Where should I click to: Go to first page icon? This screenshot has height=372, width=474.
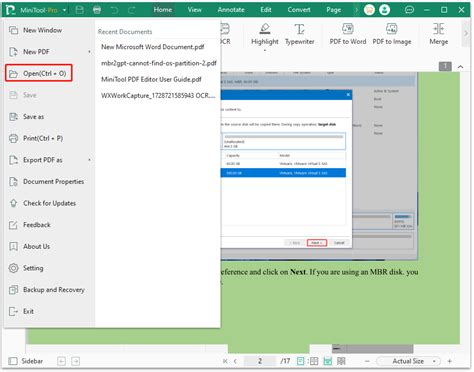(x=225, y=361)
